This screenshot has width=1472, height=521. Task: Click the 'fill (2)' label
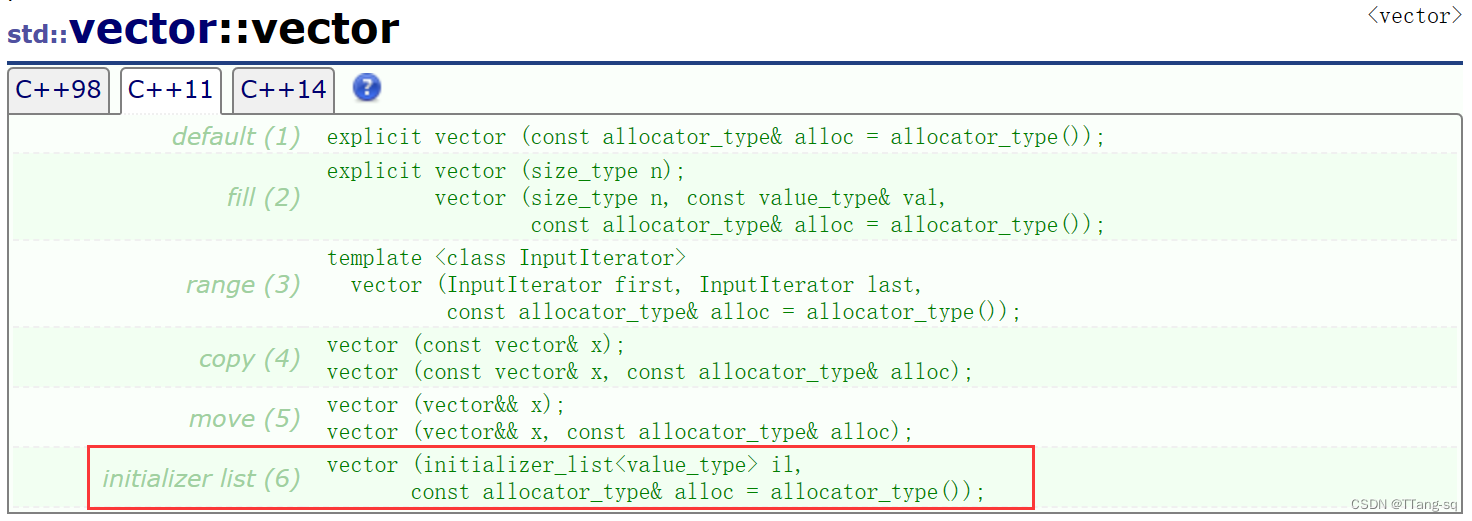click(264, 197)
